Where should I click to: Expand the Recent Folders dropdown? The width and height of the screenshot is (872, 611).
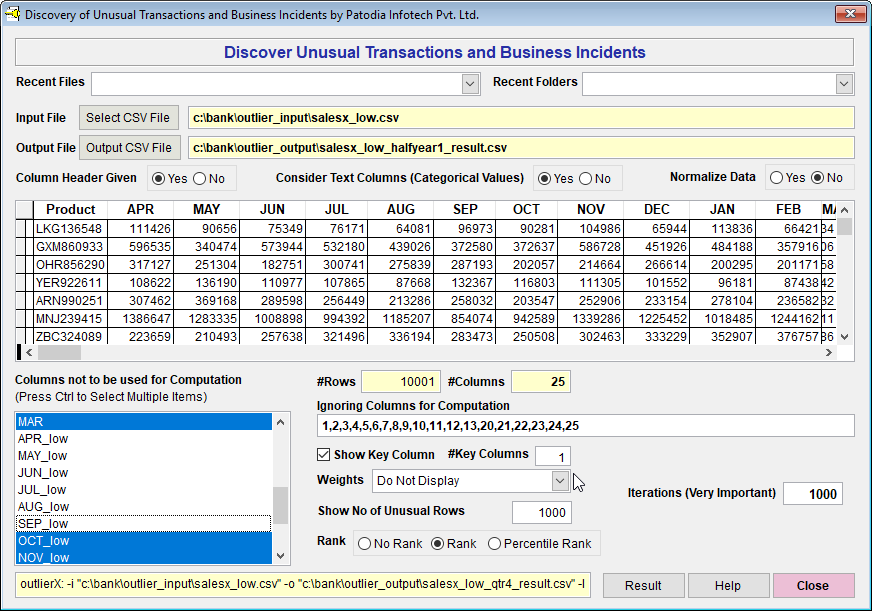click(x=844, y=84)
